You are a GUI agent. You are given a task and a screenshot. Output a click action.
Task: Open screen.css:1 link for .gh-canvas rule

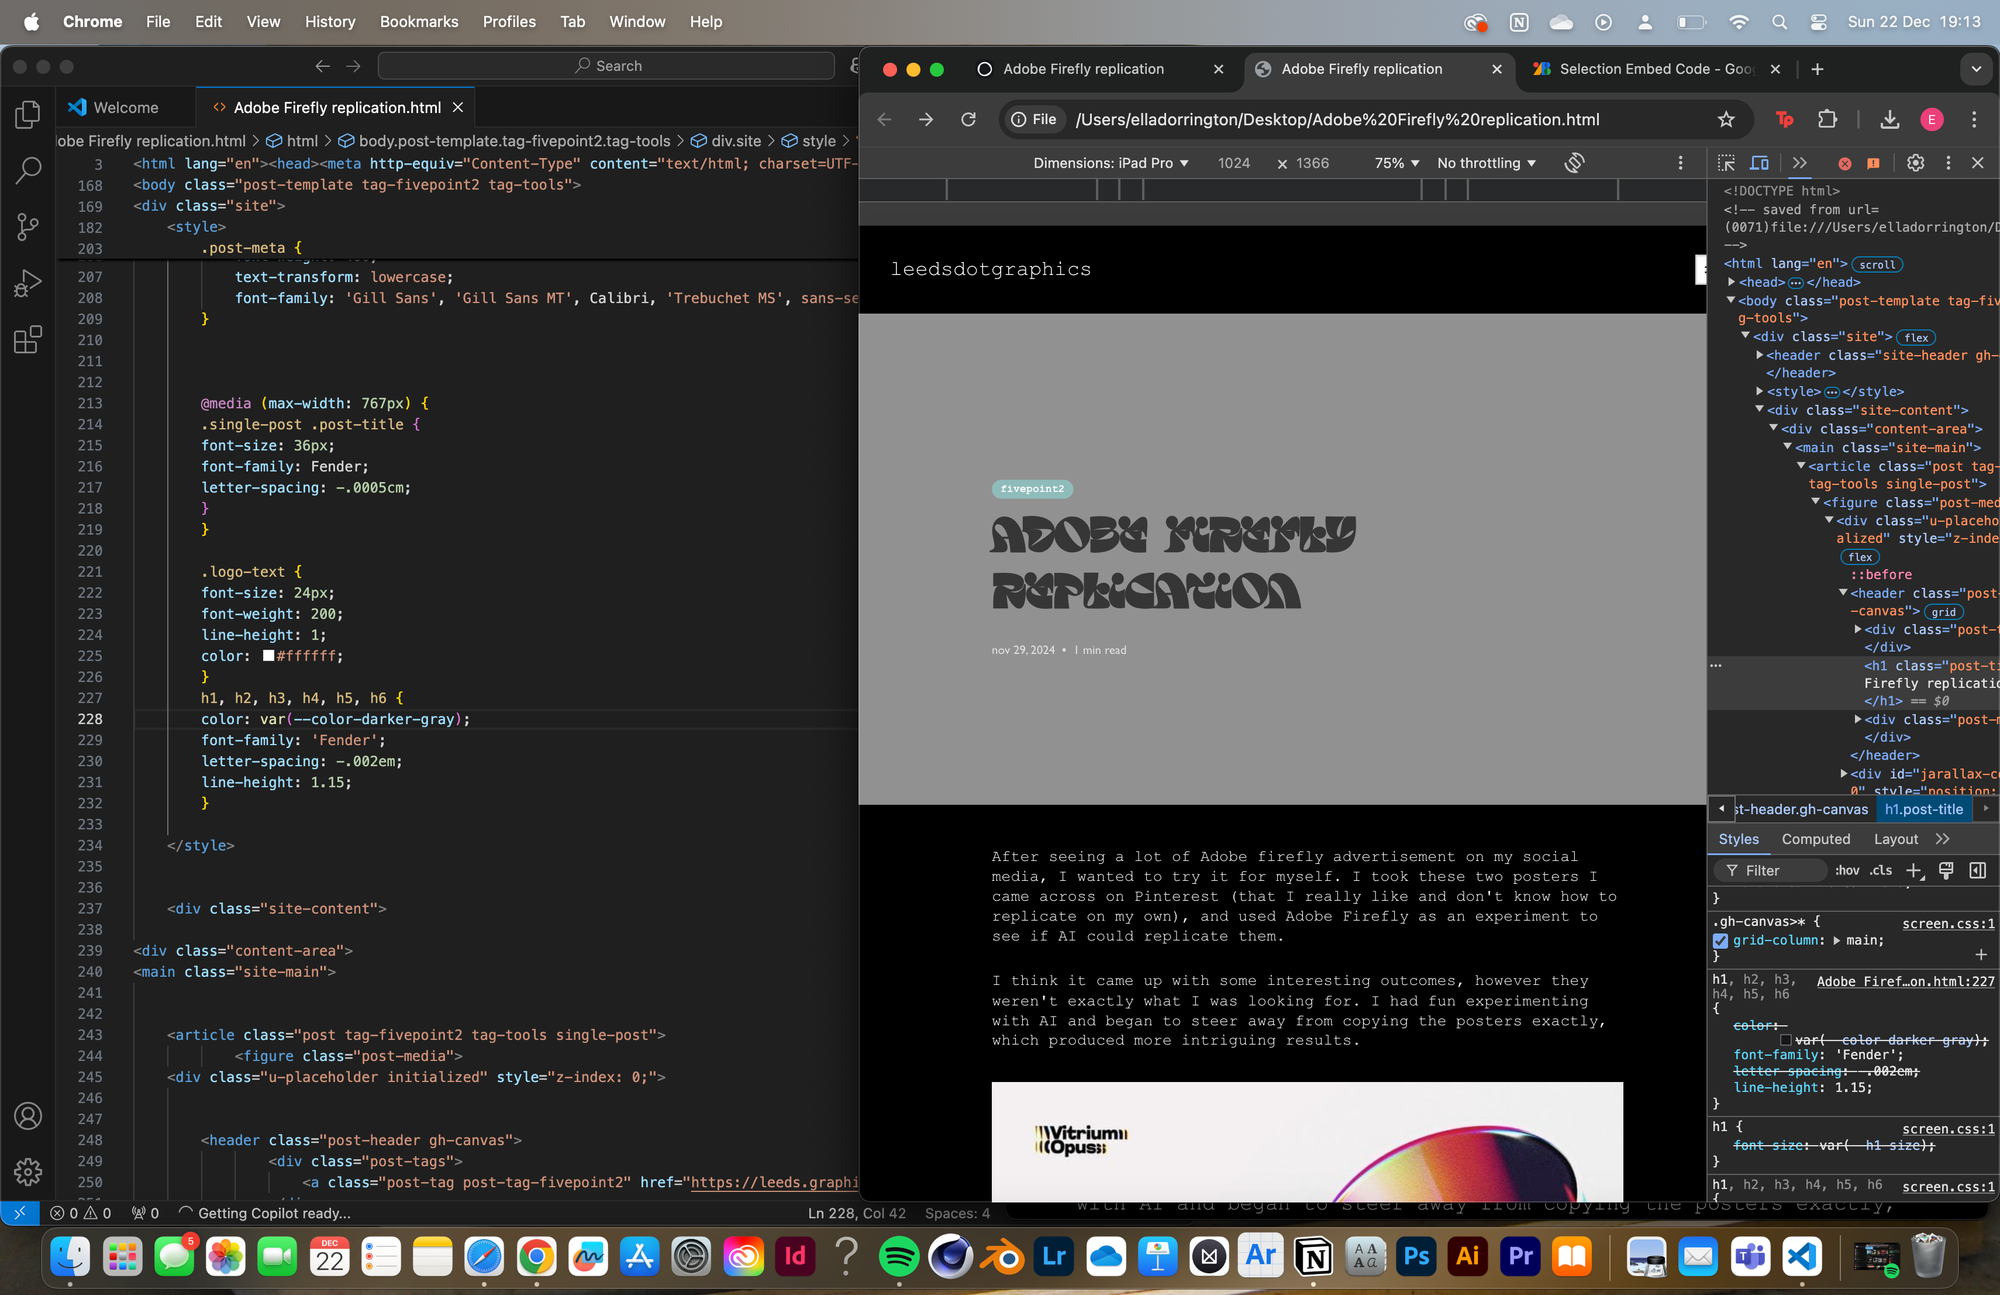[x=1948, y=923]
